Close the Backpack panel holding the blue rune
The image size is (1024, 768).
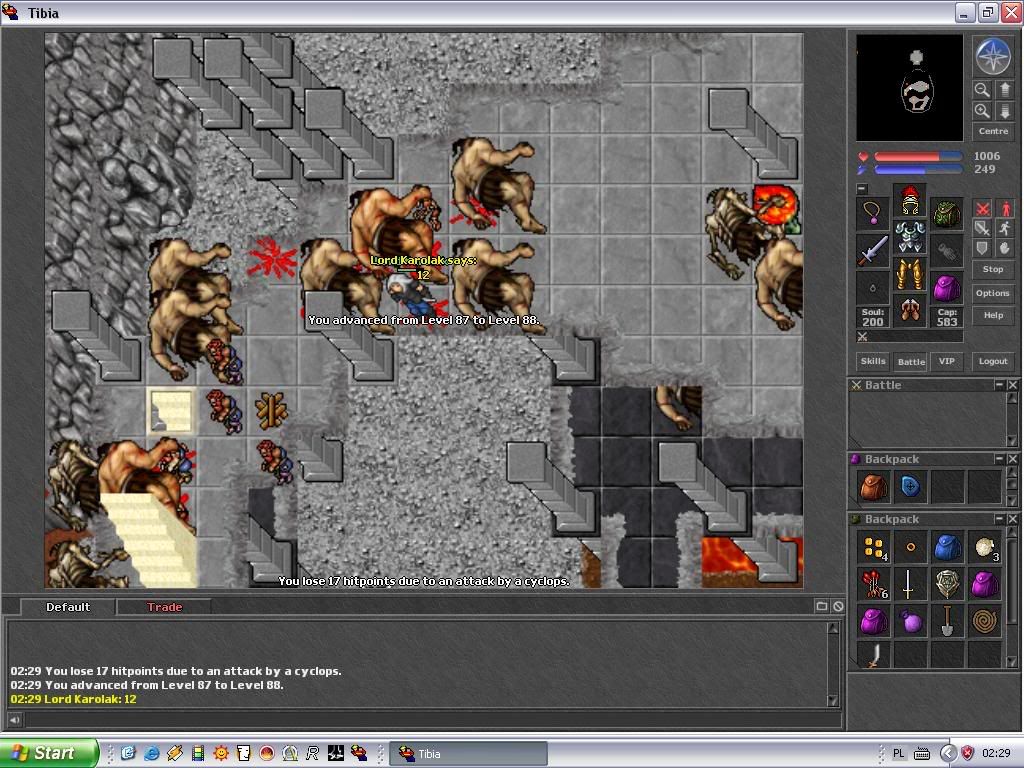(1012, 459)
